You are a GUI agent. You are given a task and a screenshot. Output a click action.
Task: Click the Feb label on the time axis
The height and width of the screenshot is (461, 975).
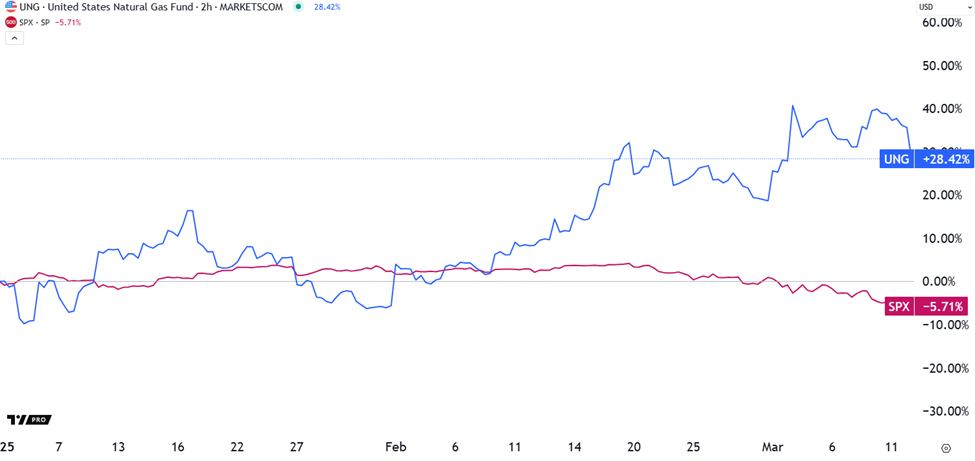click(397, 449)
